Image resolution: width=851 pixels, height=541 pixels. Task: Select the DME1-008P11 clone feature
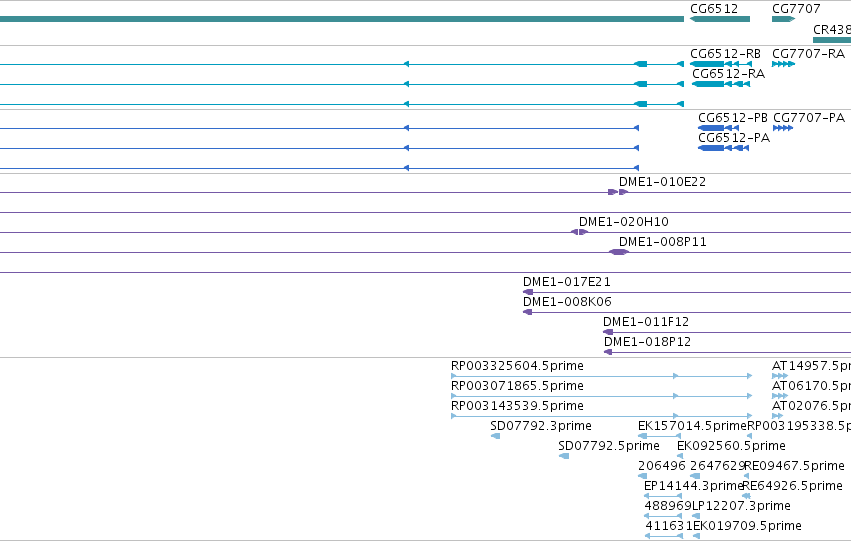[x=619, y=252]
